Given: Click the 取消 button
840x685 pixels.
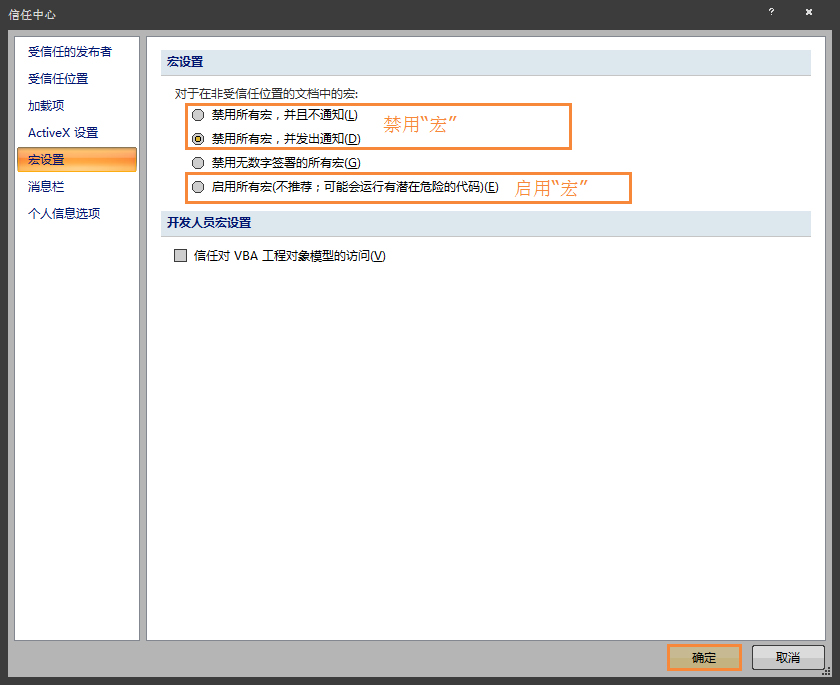Looking at the screenshot, I should (788, 658).
